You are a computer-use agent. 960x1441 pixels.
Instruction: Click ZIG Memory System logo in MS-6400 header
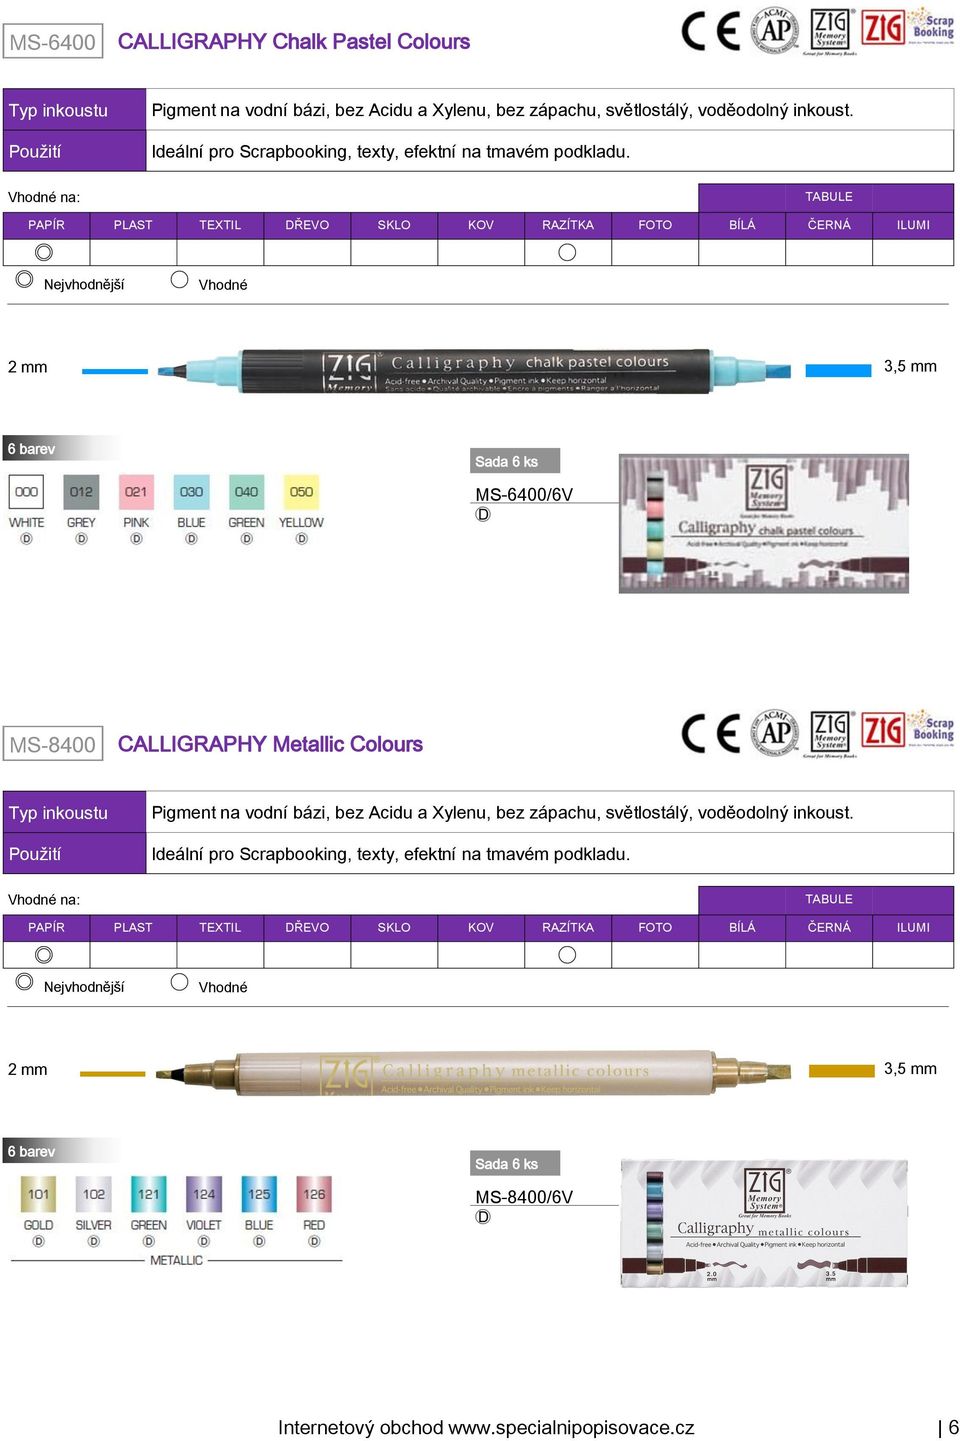(830, 32)
